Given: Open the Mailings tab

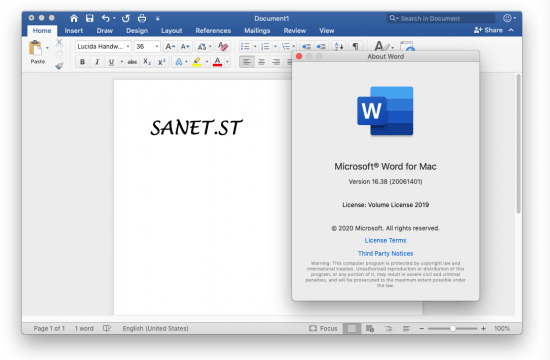Looking at the screenshot, I should point(257,31).
